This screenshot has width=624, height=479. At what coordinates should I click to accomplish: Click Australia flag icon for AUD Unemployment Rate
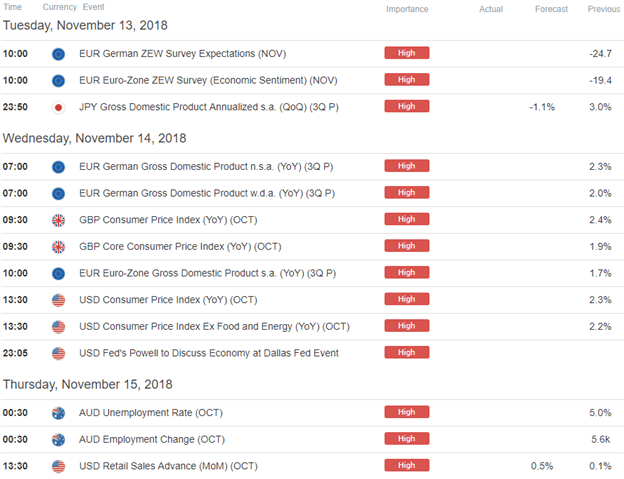(x=58, y=413)
